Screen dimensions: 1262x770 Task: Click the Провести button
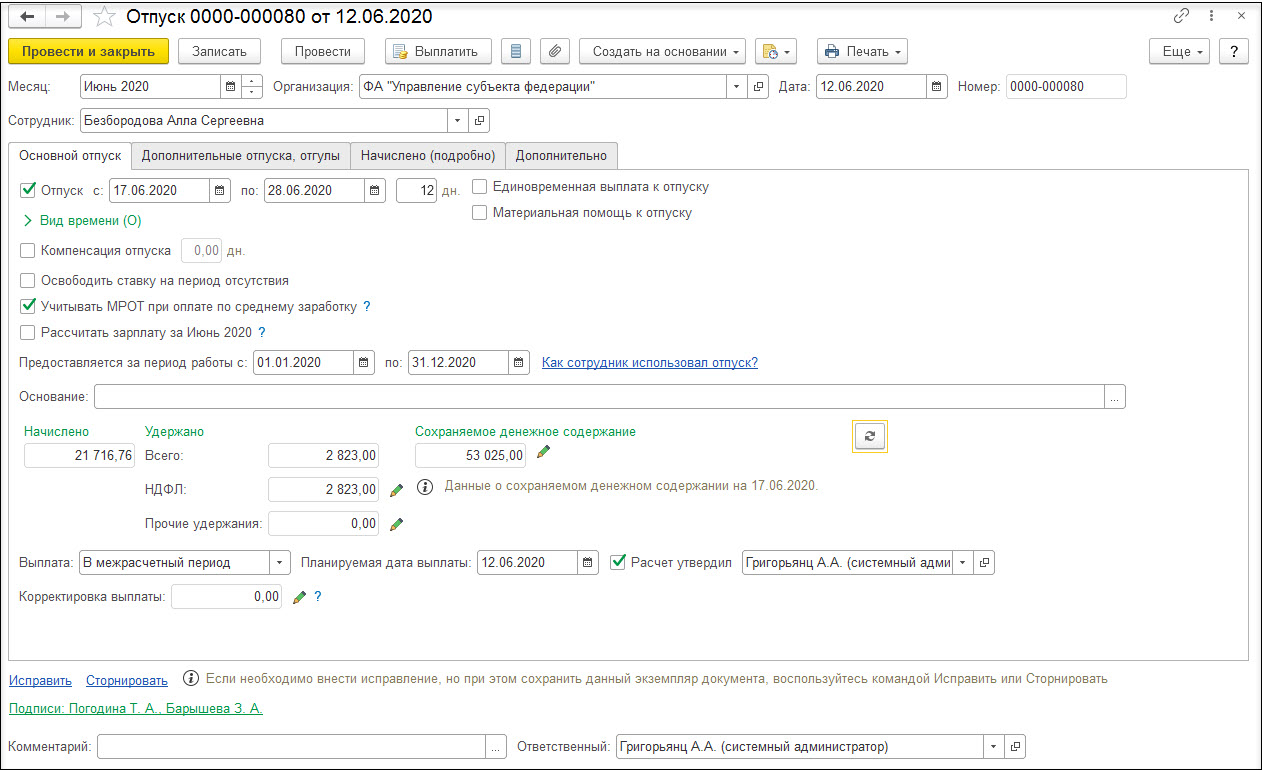click(x=323, y=51)
